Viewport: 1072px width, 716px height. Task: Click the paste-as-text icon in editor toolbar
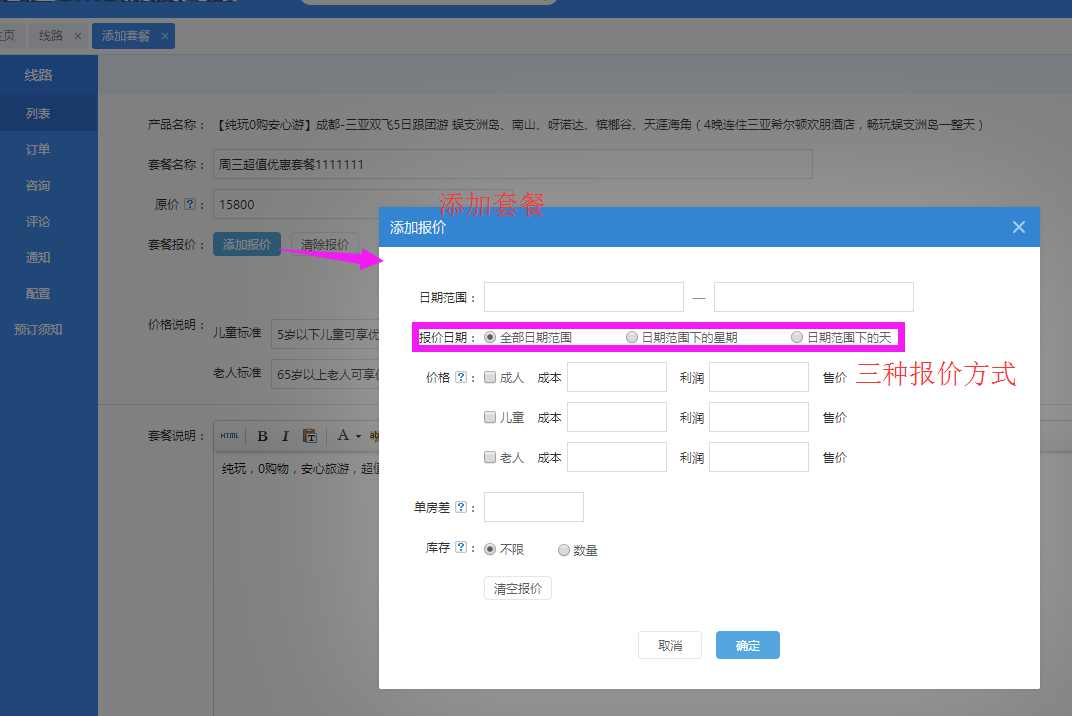click(x=310, y=436)
